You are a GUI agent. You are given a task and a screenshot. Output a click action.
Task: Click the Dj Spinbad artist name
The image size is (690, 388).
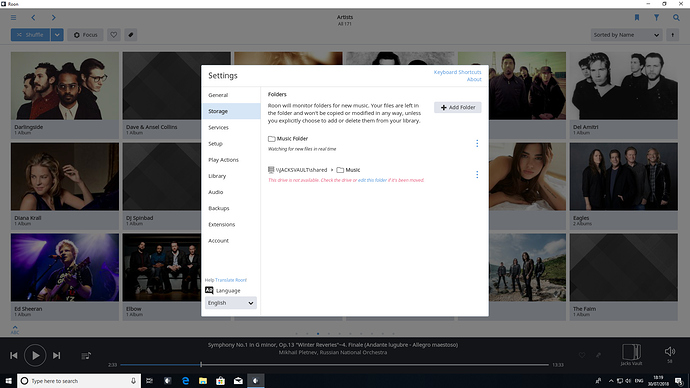139,218
